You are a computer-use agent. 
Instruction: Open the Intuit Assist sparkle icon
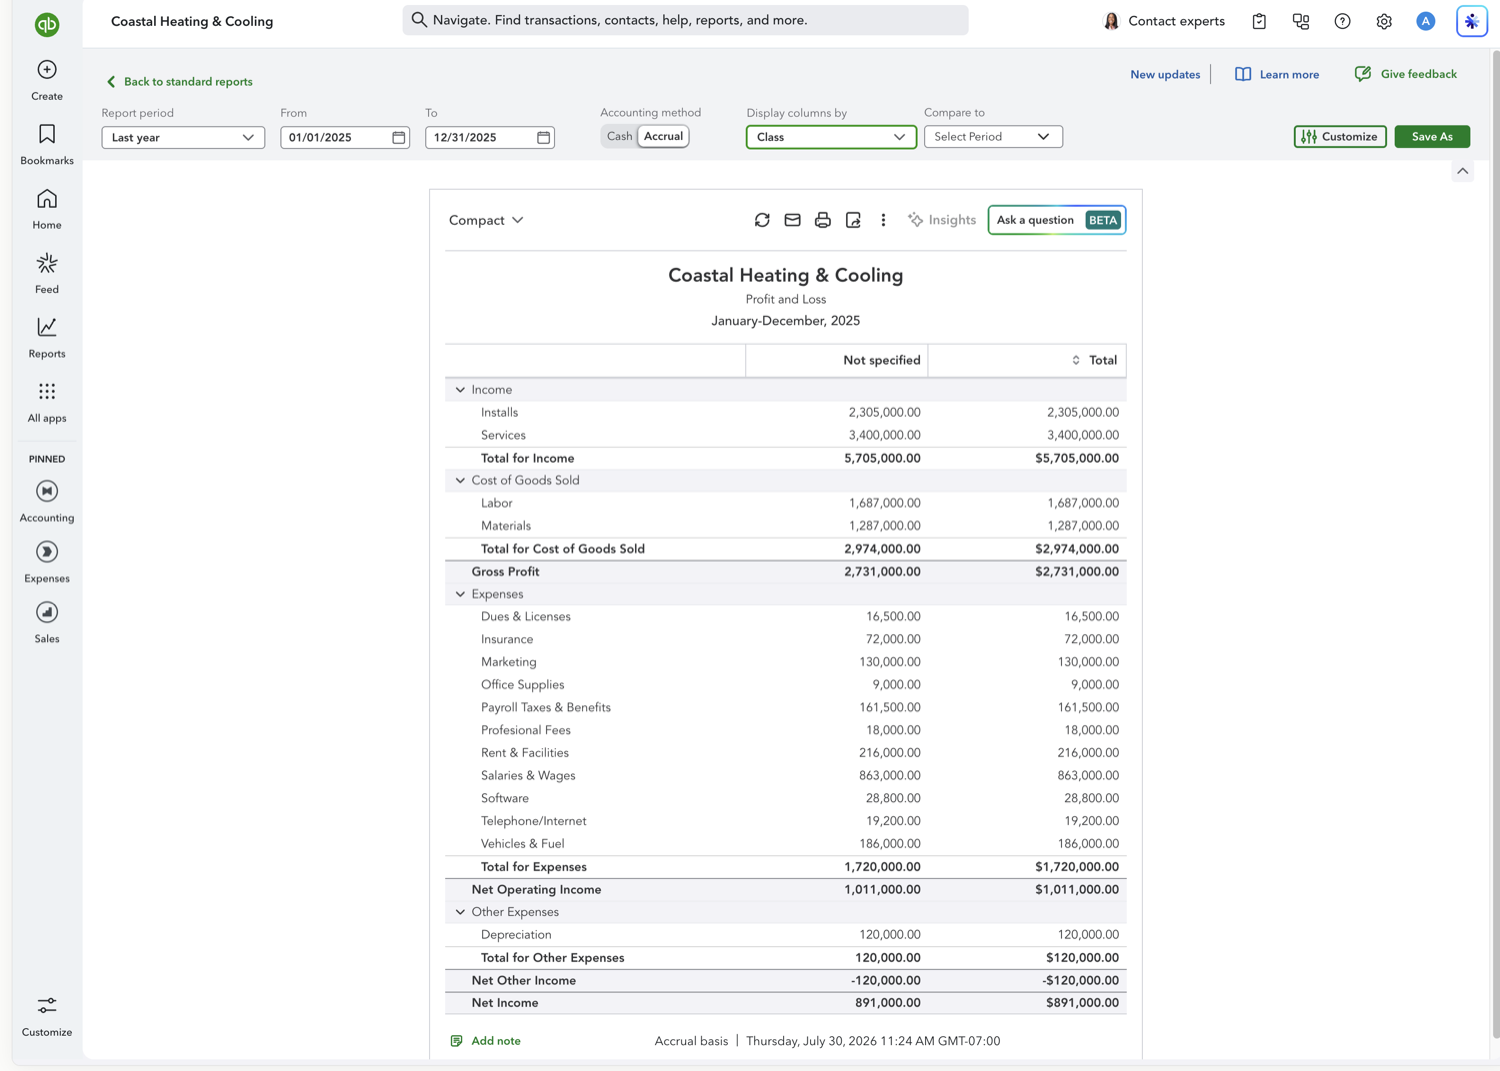pos(1471,21)
